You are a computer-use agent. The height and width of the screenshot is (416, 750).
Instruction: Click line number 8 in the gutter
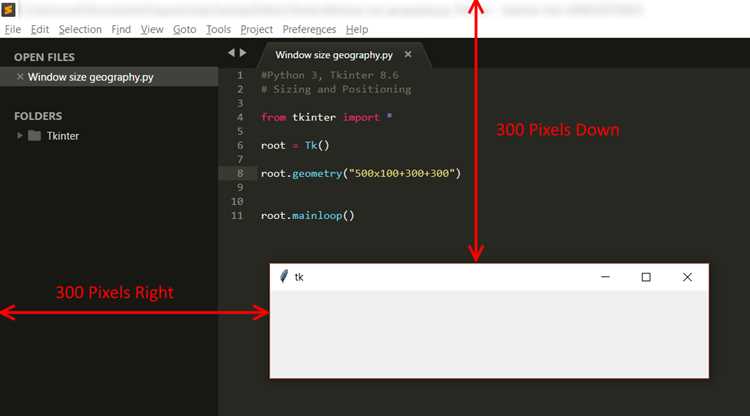click(240, 174)
